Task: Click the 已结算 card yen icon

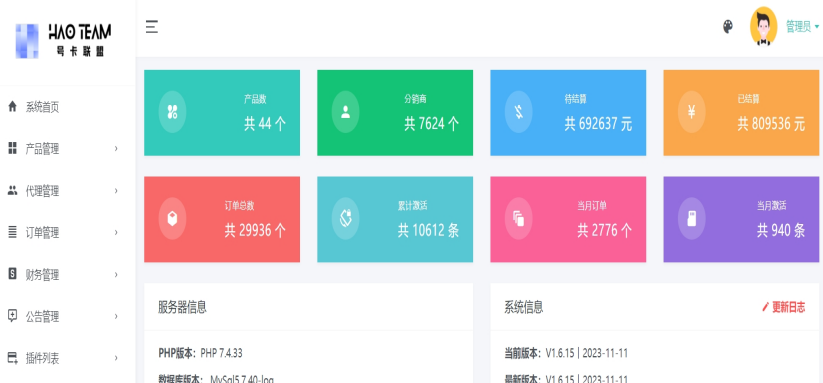Action: click(692, 112)
